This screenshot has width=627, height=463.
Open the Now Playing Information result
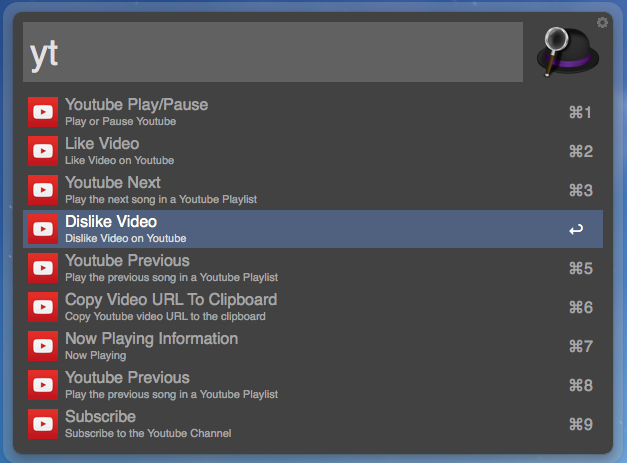click(300, 346)
